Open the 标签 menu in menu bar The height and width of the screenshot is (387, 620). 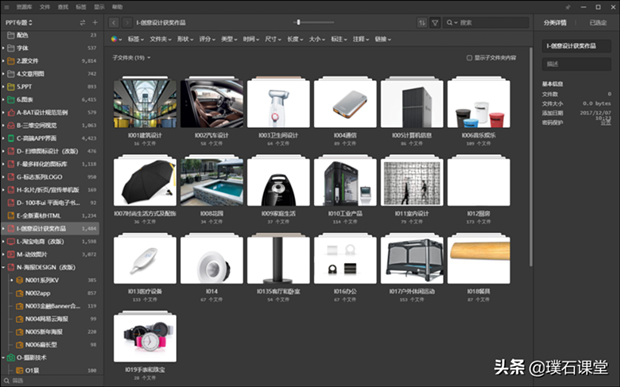point(81,7)
